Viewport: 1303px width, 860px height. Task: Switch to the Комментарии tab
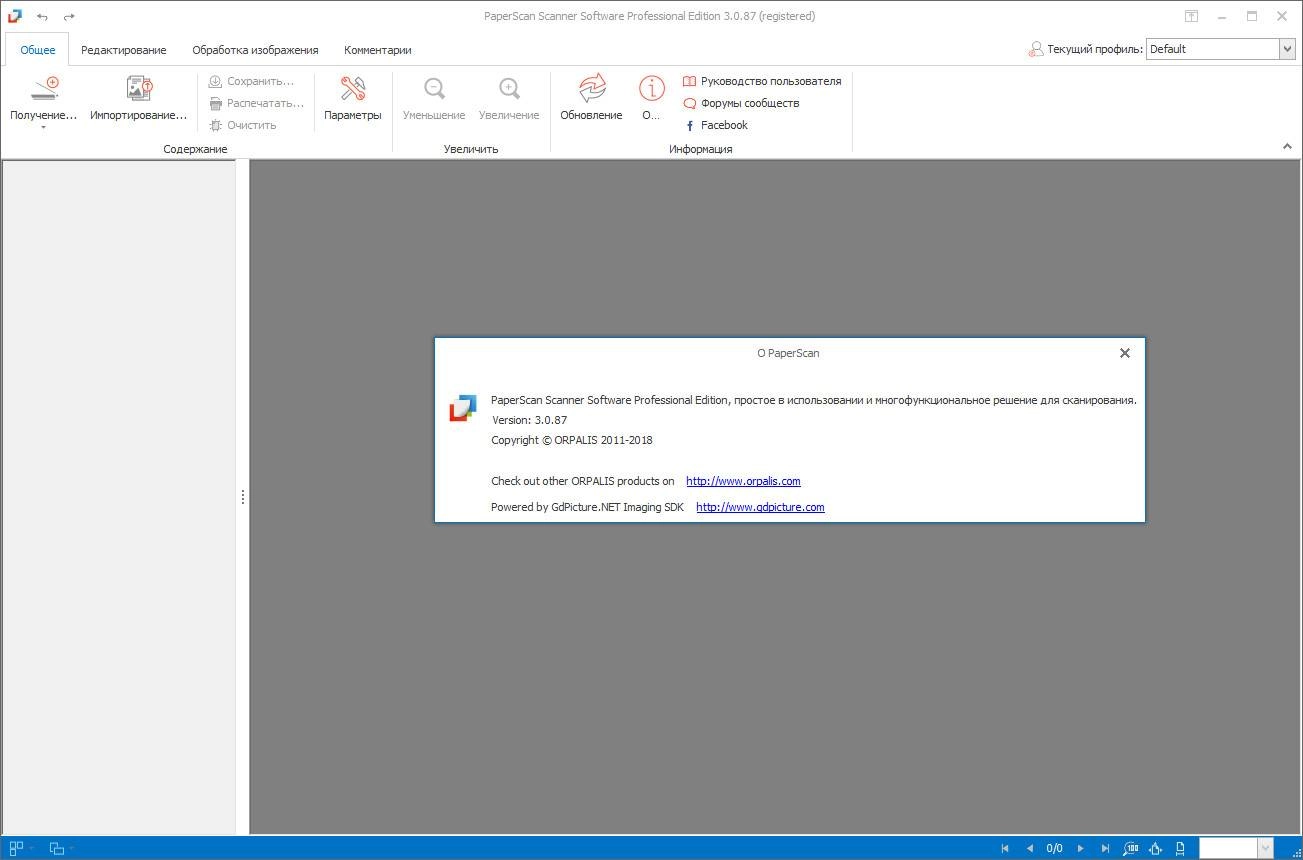click(378, 50)
